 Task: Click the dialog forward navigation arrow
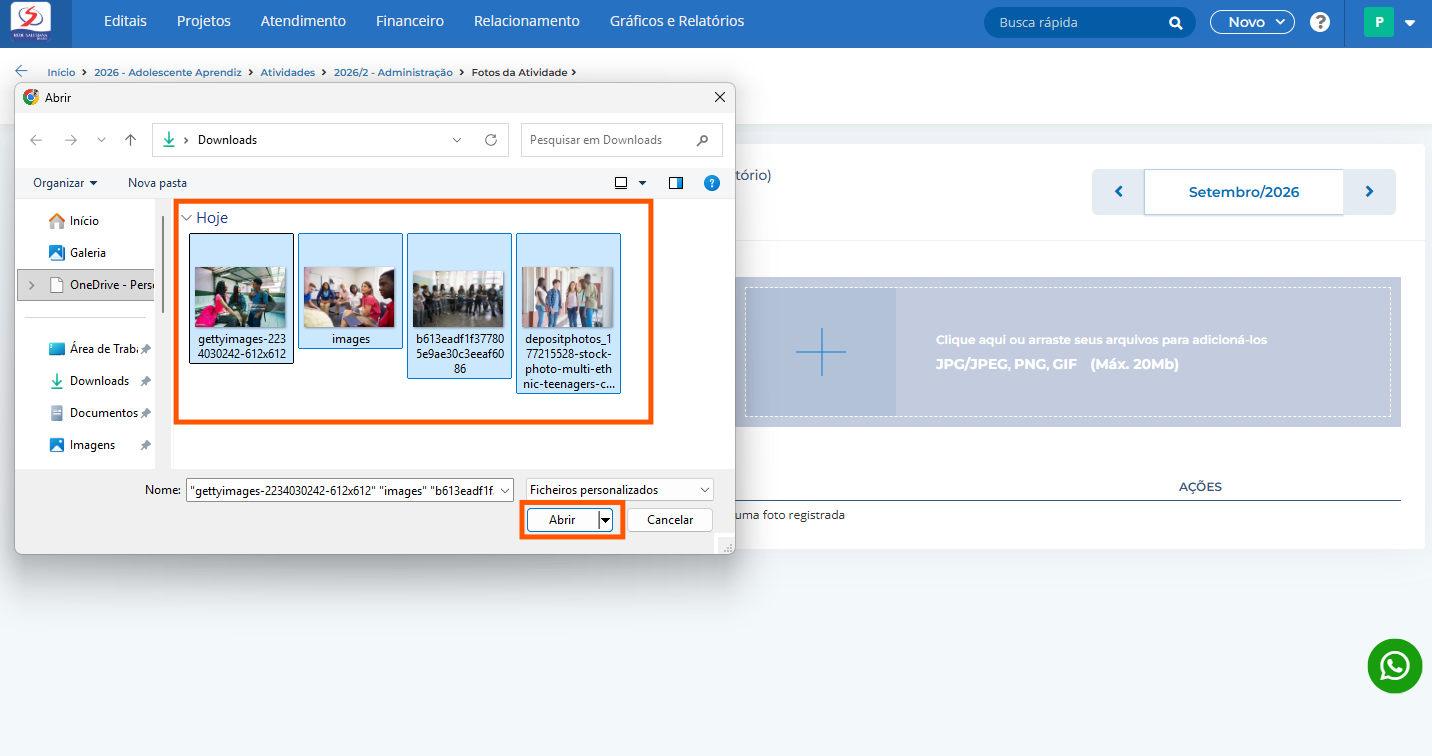point(70,140)
